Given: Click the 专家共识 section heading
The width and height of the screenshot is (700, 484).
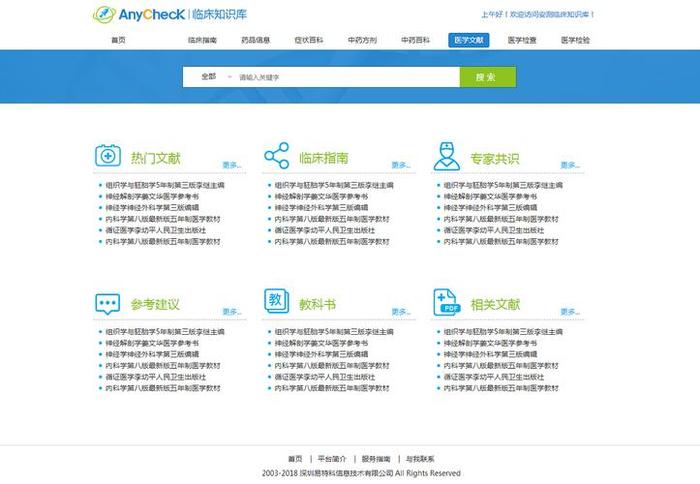Looking at the screenshot, I should pyautogui.click(x=495, y=159).
